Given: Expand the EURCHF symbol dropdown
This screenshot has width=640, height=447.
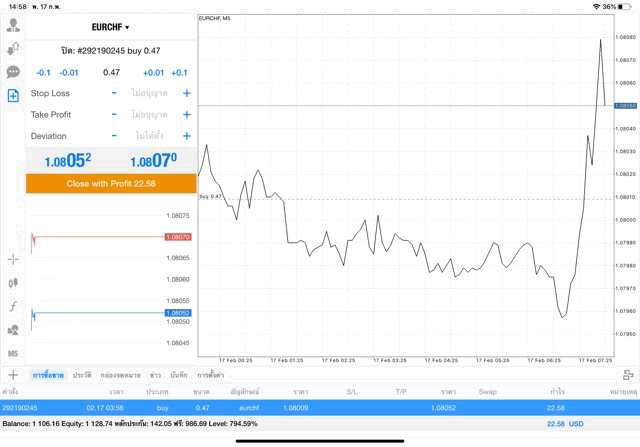Looking at the screenshot, I should tap(110, 26).
